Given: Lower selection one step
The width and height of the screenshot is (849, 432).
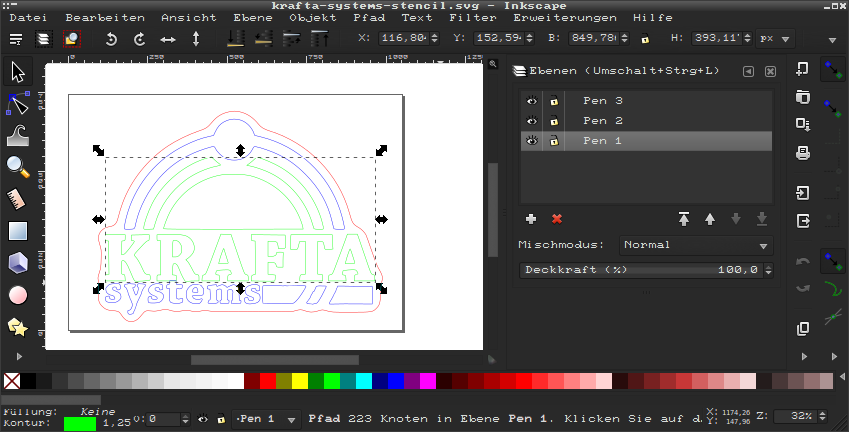Looking at the screenshot, I should 264,38.
